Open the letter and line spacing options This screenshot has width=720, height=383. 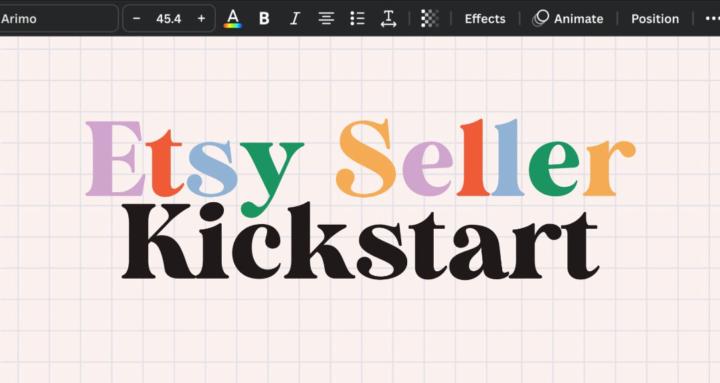tap(388, 19)
